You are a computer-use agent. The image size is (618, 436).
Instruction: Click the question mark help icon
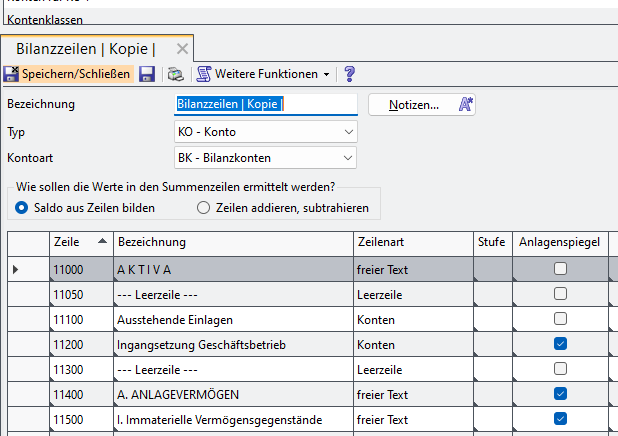click(x=350, y=74)
